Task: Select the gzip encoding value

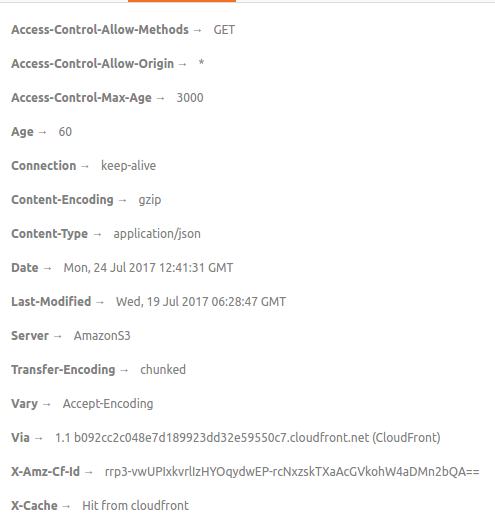Action: 150,200
